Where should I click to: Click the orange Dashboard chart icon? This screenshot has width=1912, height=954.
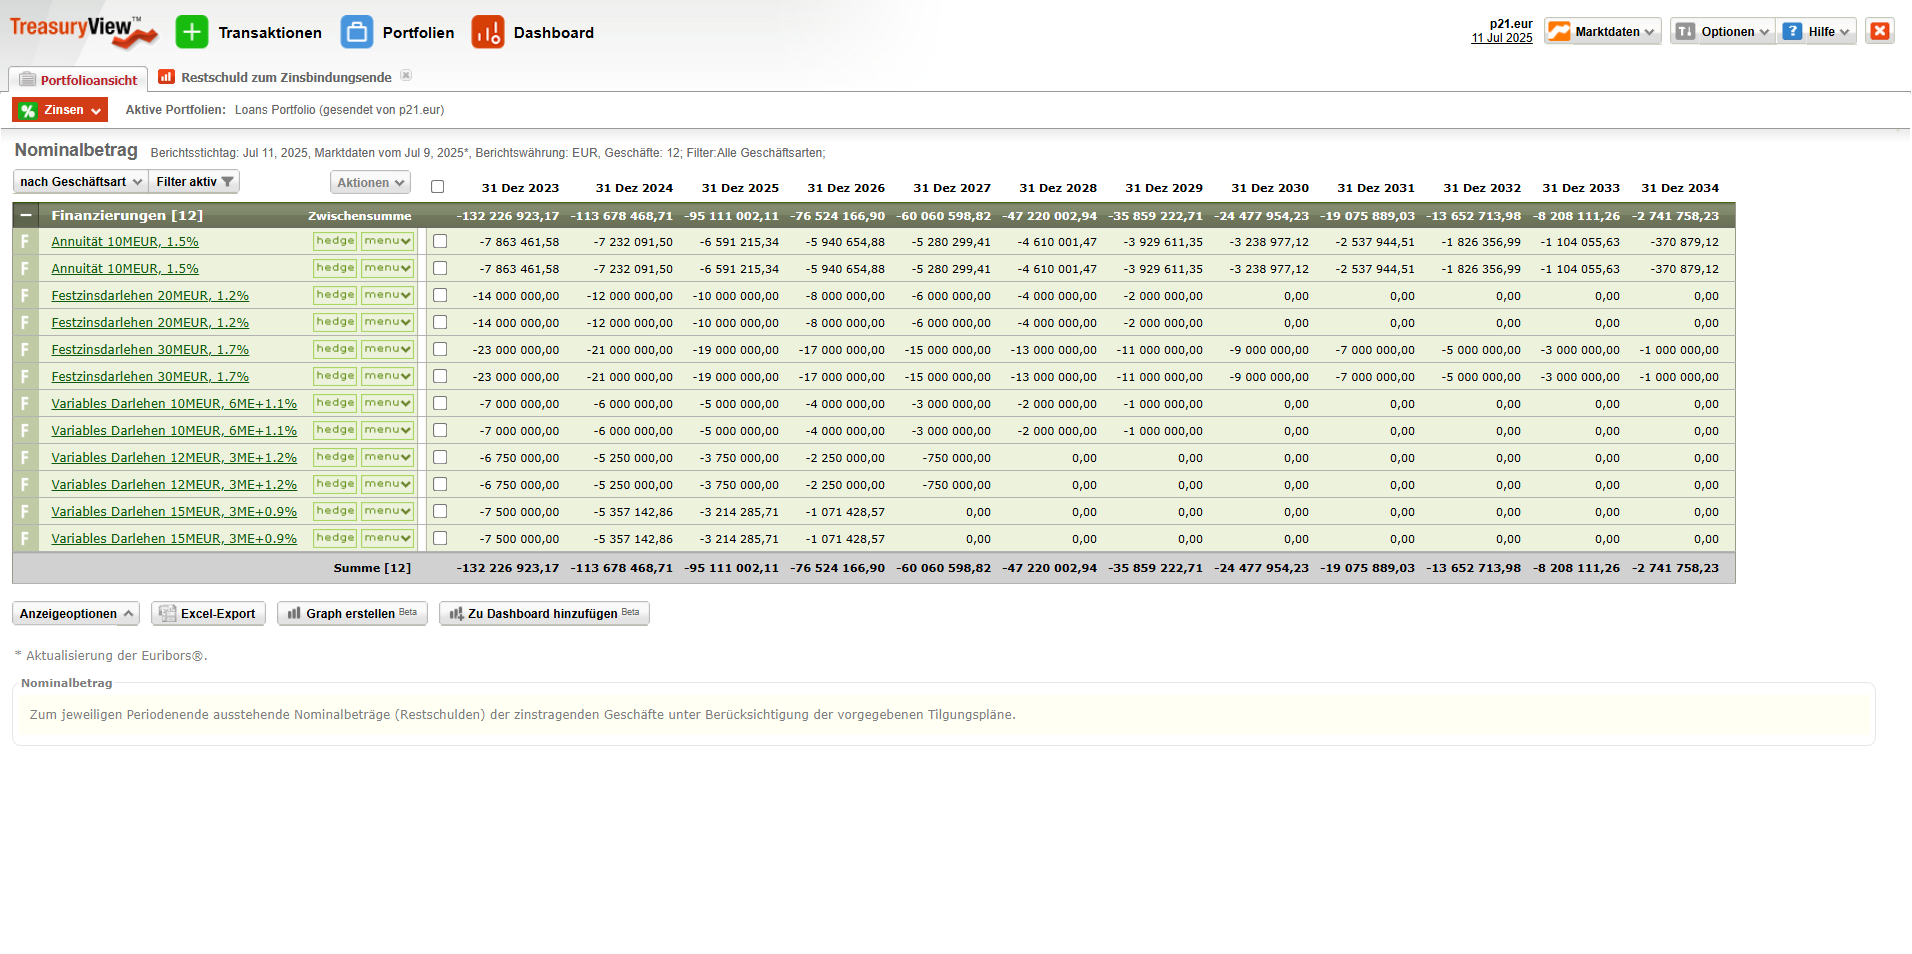tap(488, 32)
